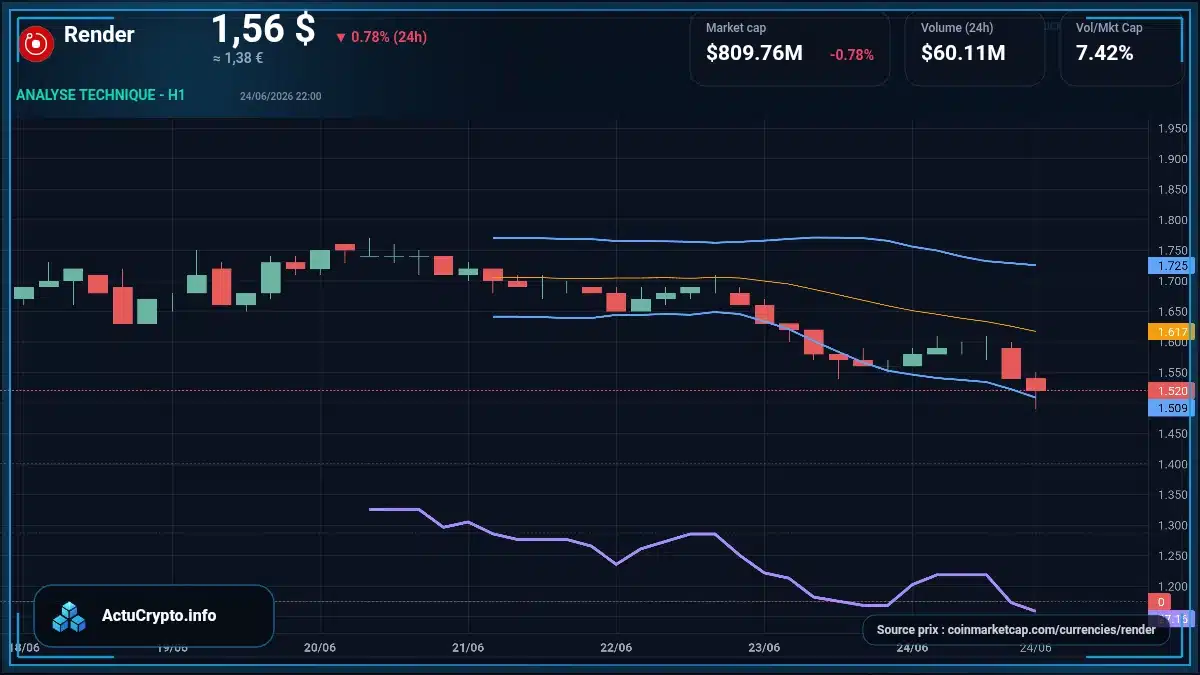Select the Market cap card

coord(790,47)
